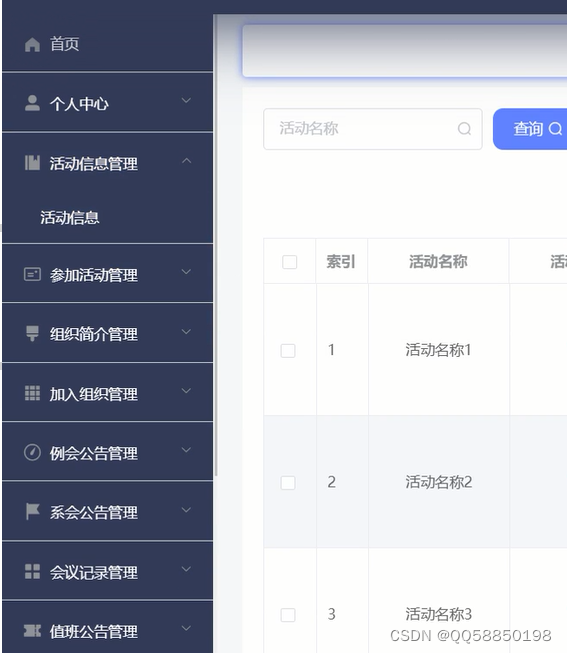567x653 pixels.
Task: Click the icon beside 活动信息管理
Action: coord(32,163)
